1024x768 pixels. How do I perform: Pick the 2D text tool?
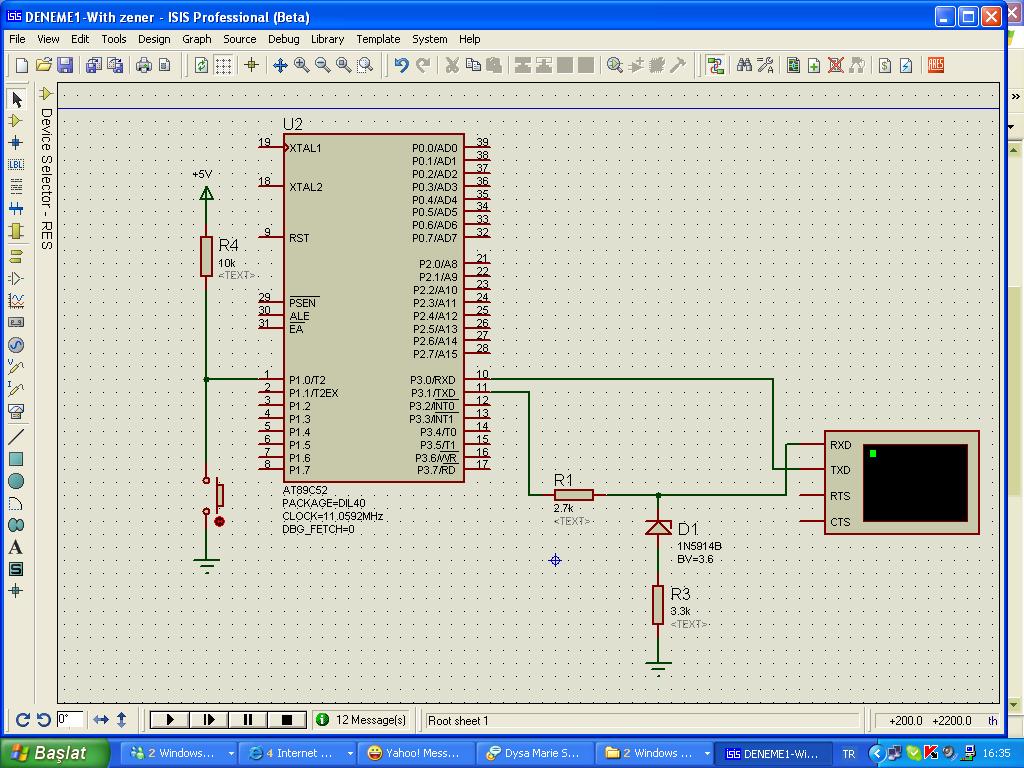coord(16,547)
